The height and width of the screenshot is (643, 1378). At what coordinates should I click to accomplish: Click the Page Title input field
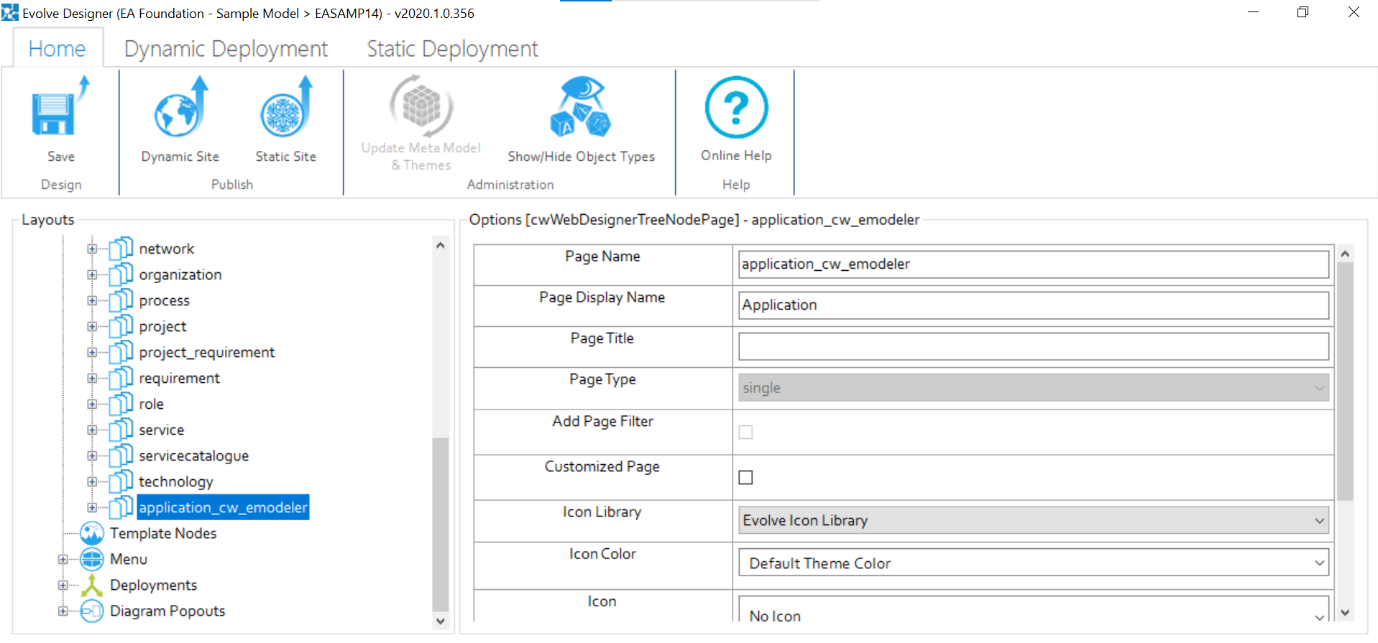(x=1033, y=346)
